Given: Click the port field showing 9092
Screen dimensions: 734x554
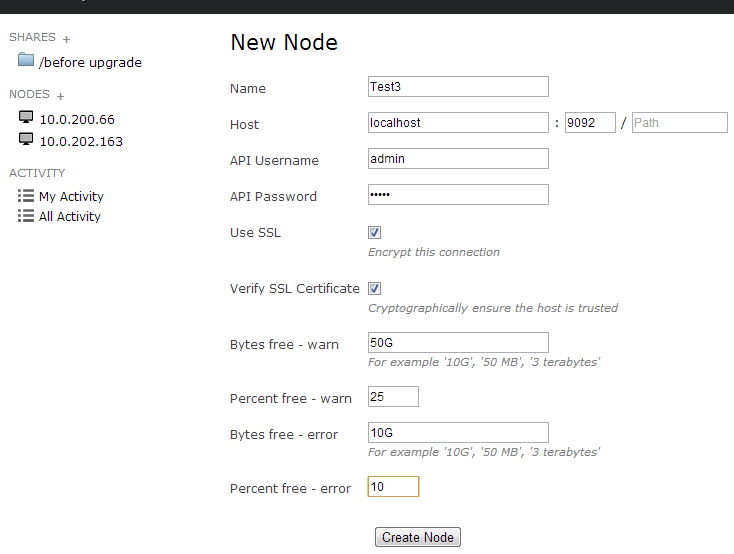Looking at the screenshot, I should click(590, 123).
